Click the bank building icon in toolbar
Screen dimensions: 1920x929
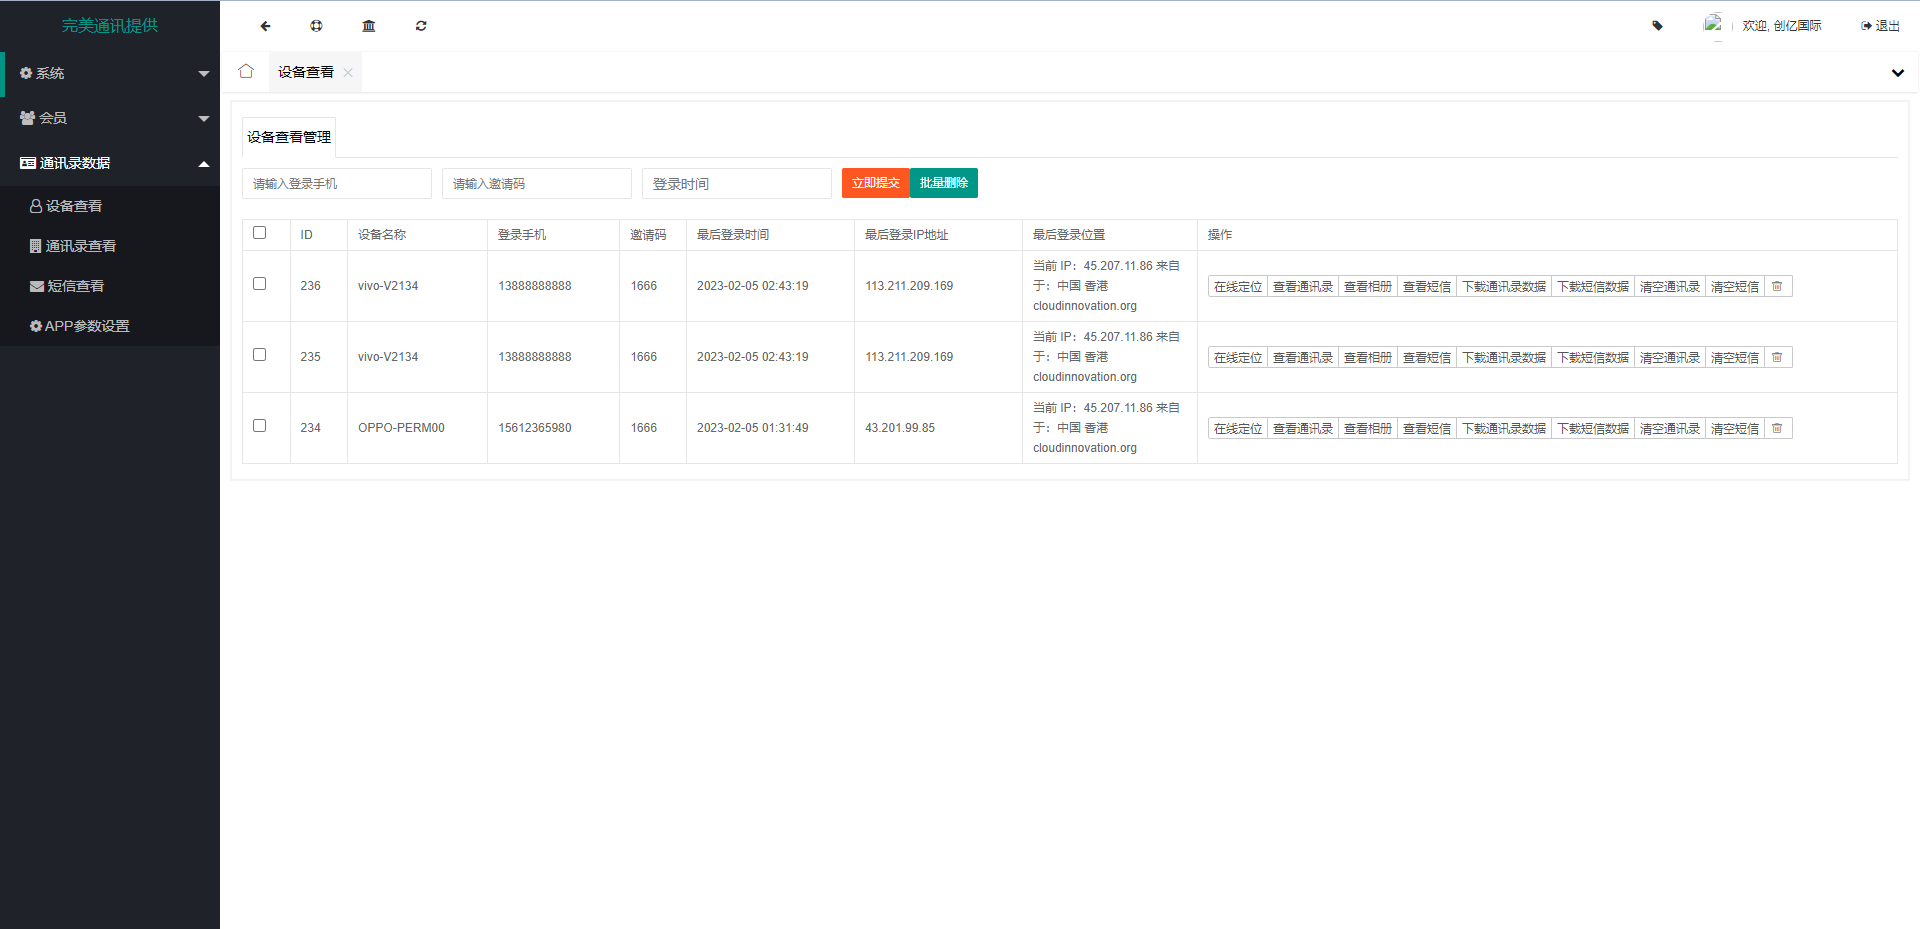tap(369, 26)
